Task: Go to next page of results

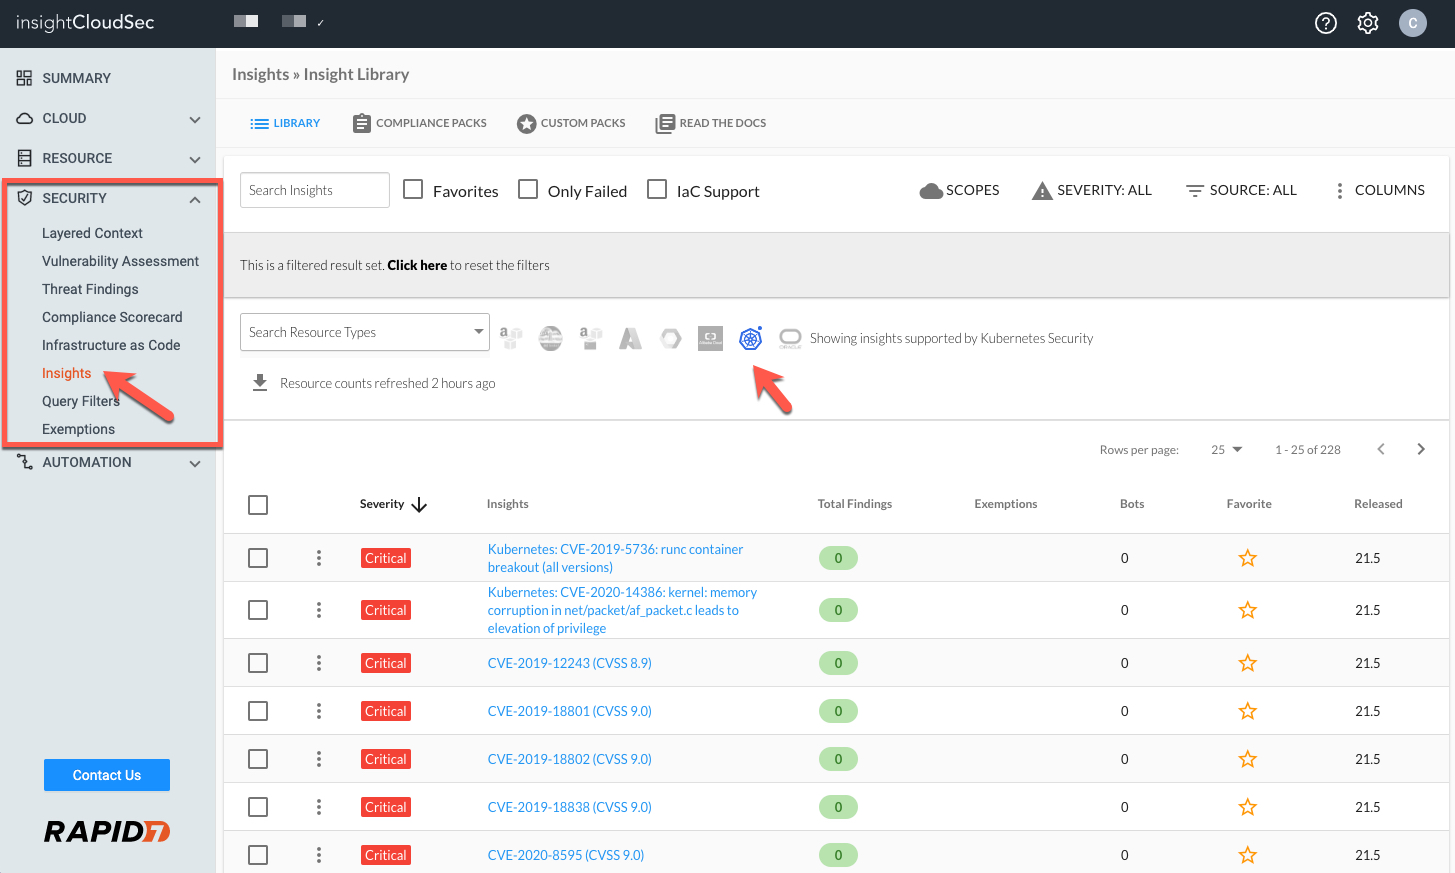Action: [x=1421, y=449]
